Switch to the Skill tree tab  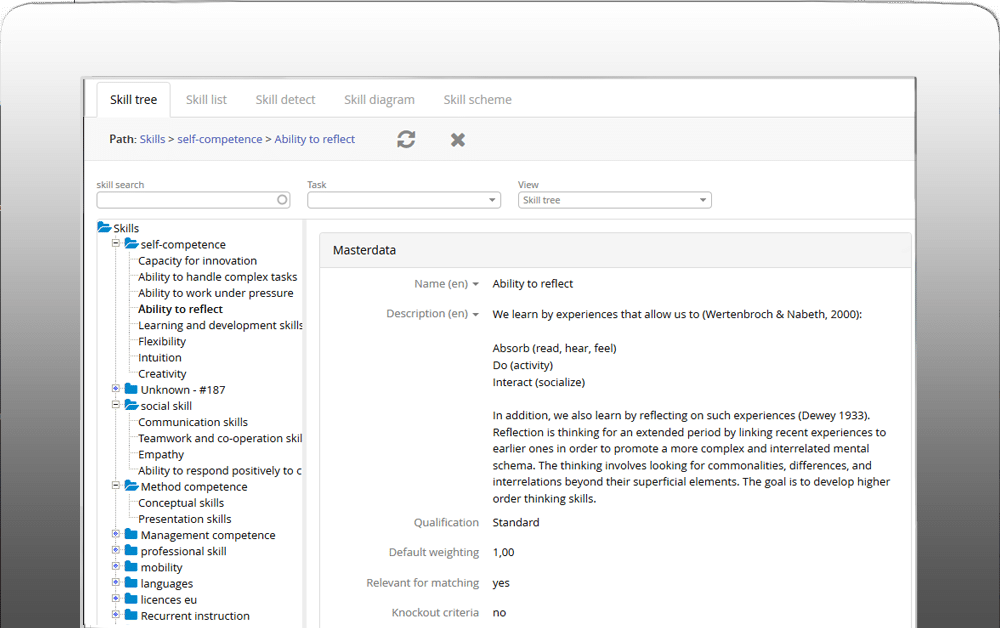133,100
